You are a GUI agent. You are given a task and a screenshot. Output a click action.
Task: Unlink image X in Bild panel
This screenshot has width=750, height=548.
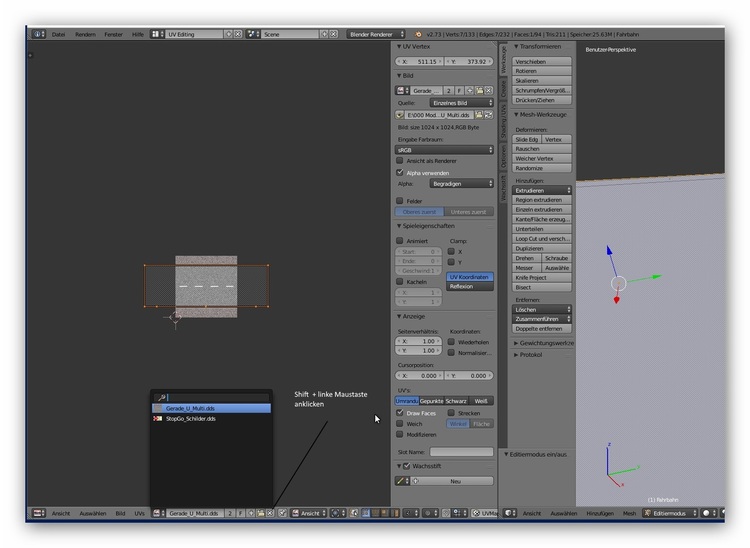click(x=488, y=90)
